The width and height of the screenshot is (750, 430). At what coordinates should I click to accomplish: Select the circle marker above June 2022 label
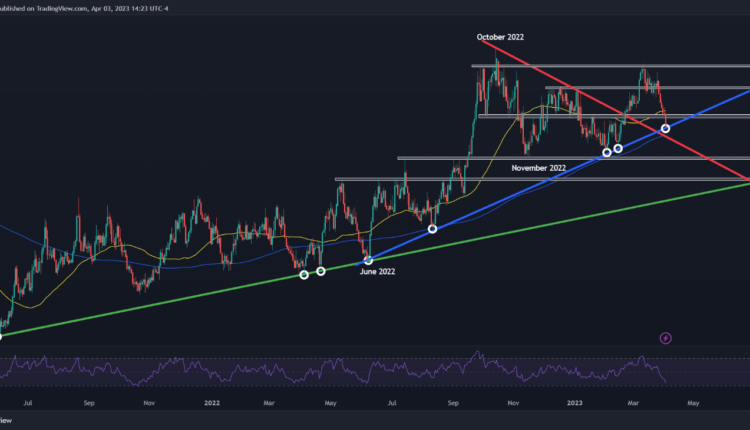tap(368, 260)
